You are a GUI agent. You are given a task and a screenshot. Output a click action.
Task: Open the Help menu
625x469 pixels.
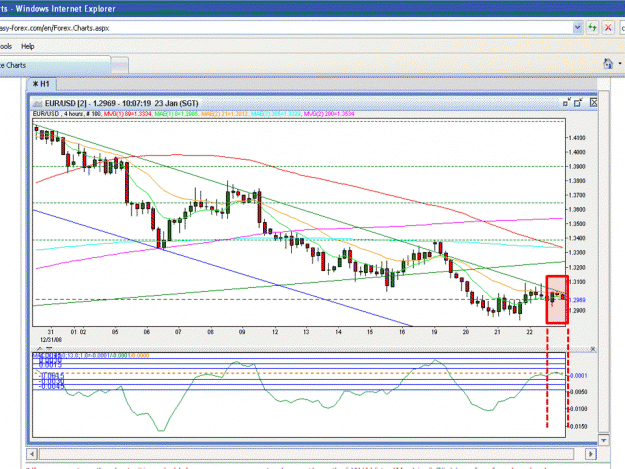point(28,46)
